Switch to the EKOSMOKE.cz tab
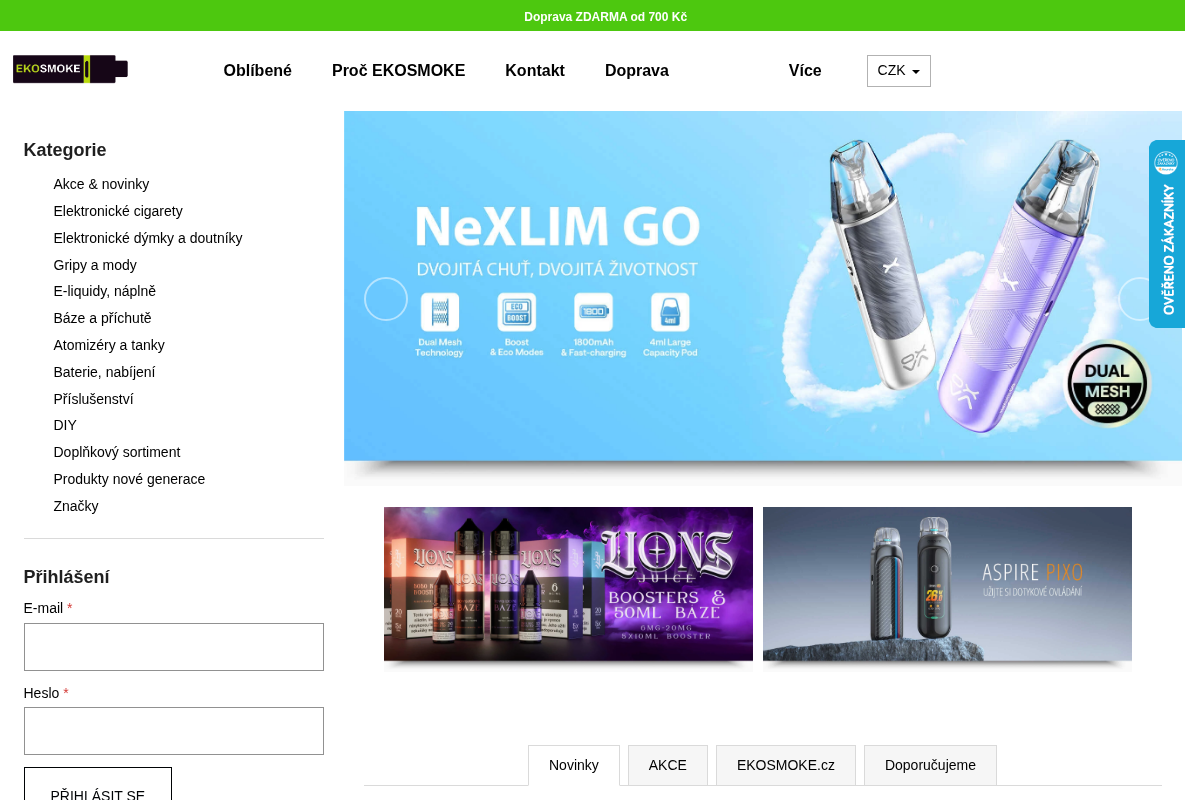 (786, 765)
